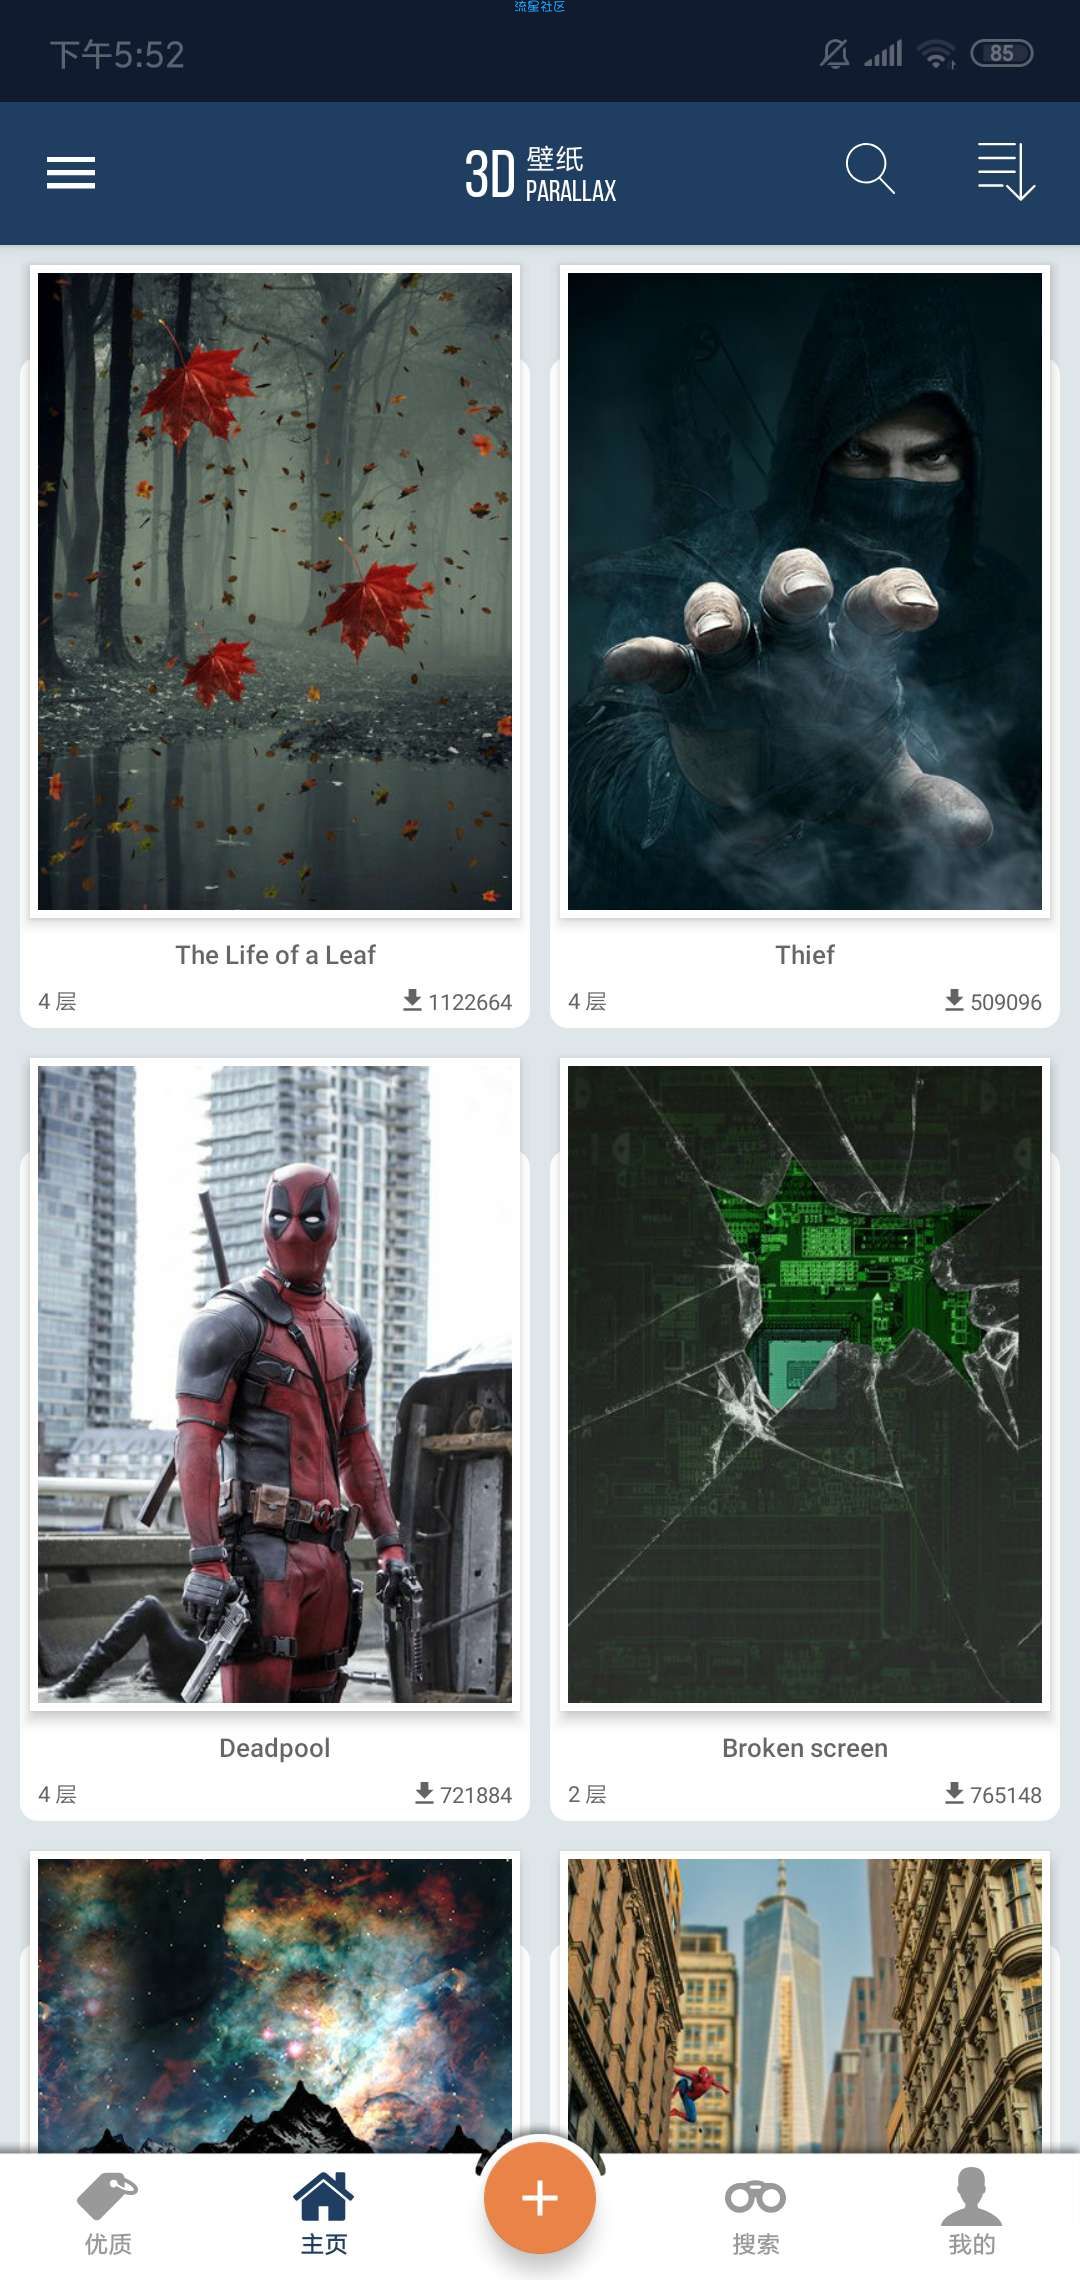The height and width of the screenshot is (2280, 1080).
Task: Open the 搜索 binoculars tab
Action: [x=756, y=2214]
